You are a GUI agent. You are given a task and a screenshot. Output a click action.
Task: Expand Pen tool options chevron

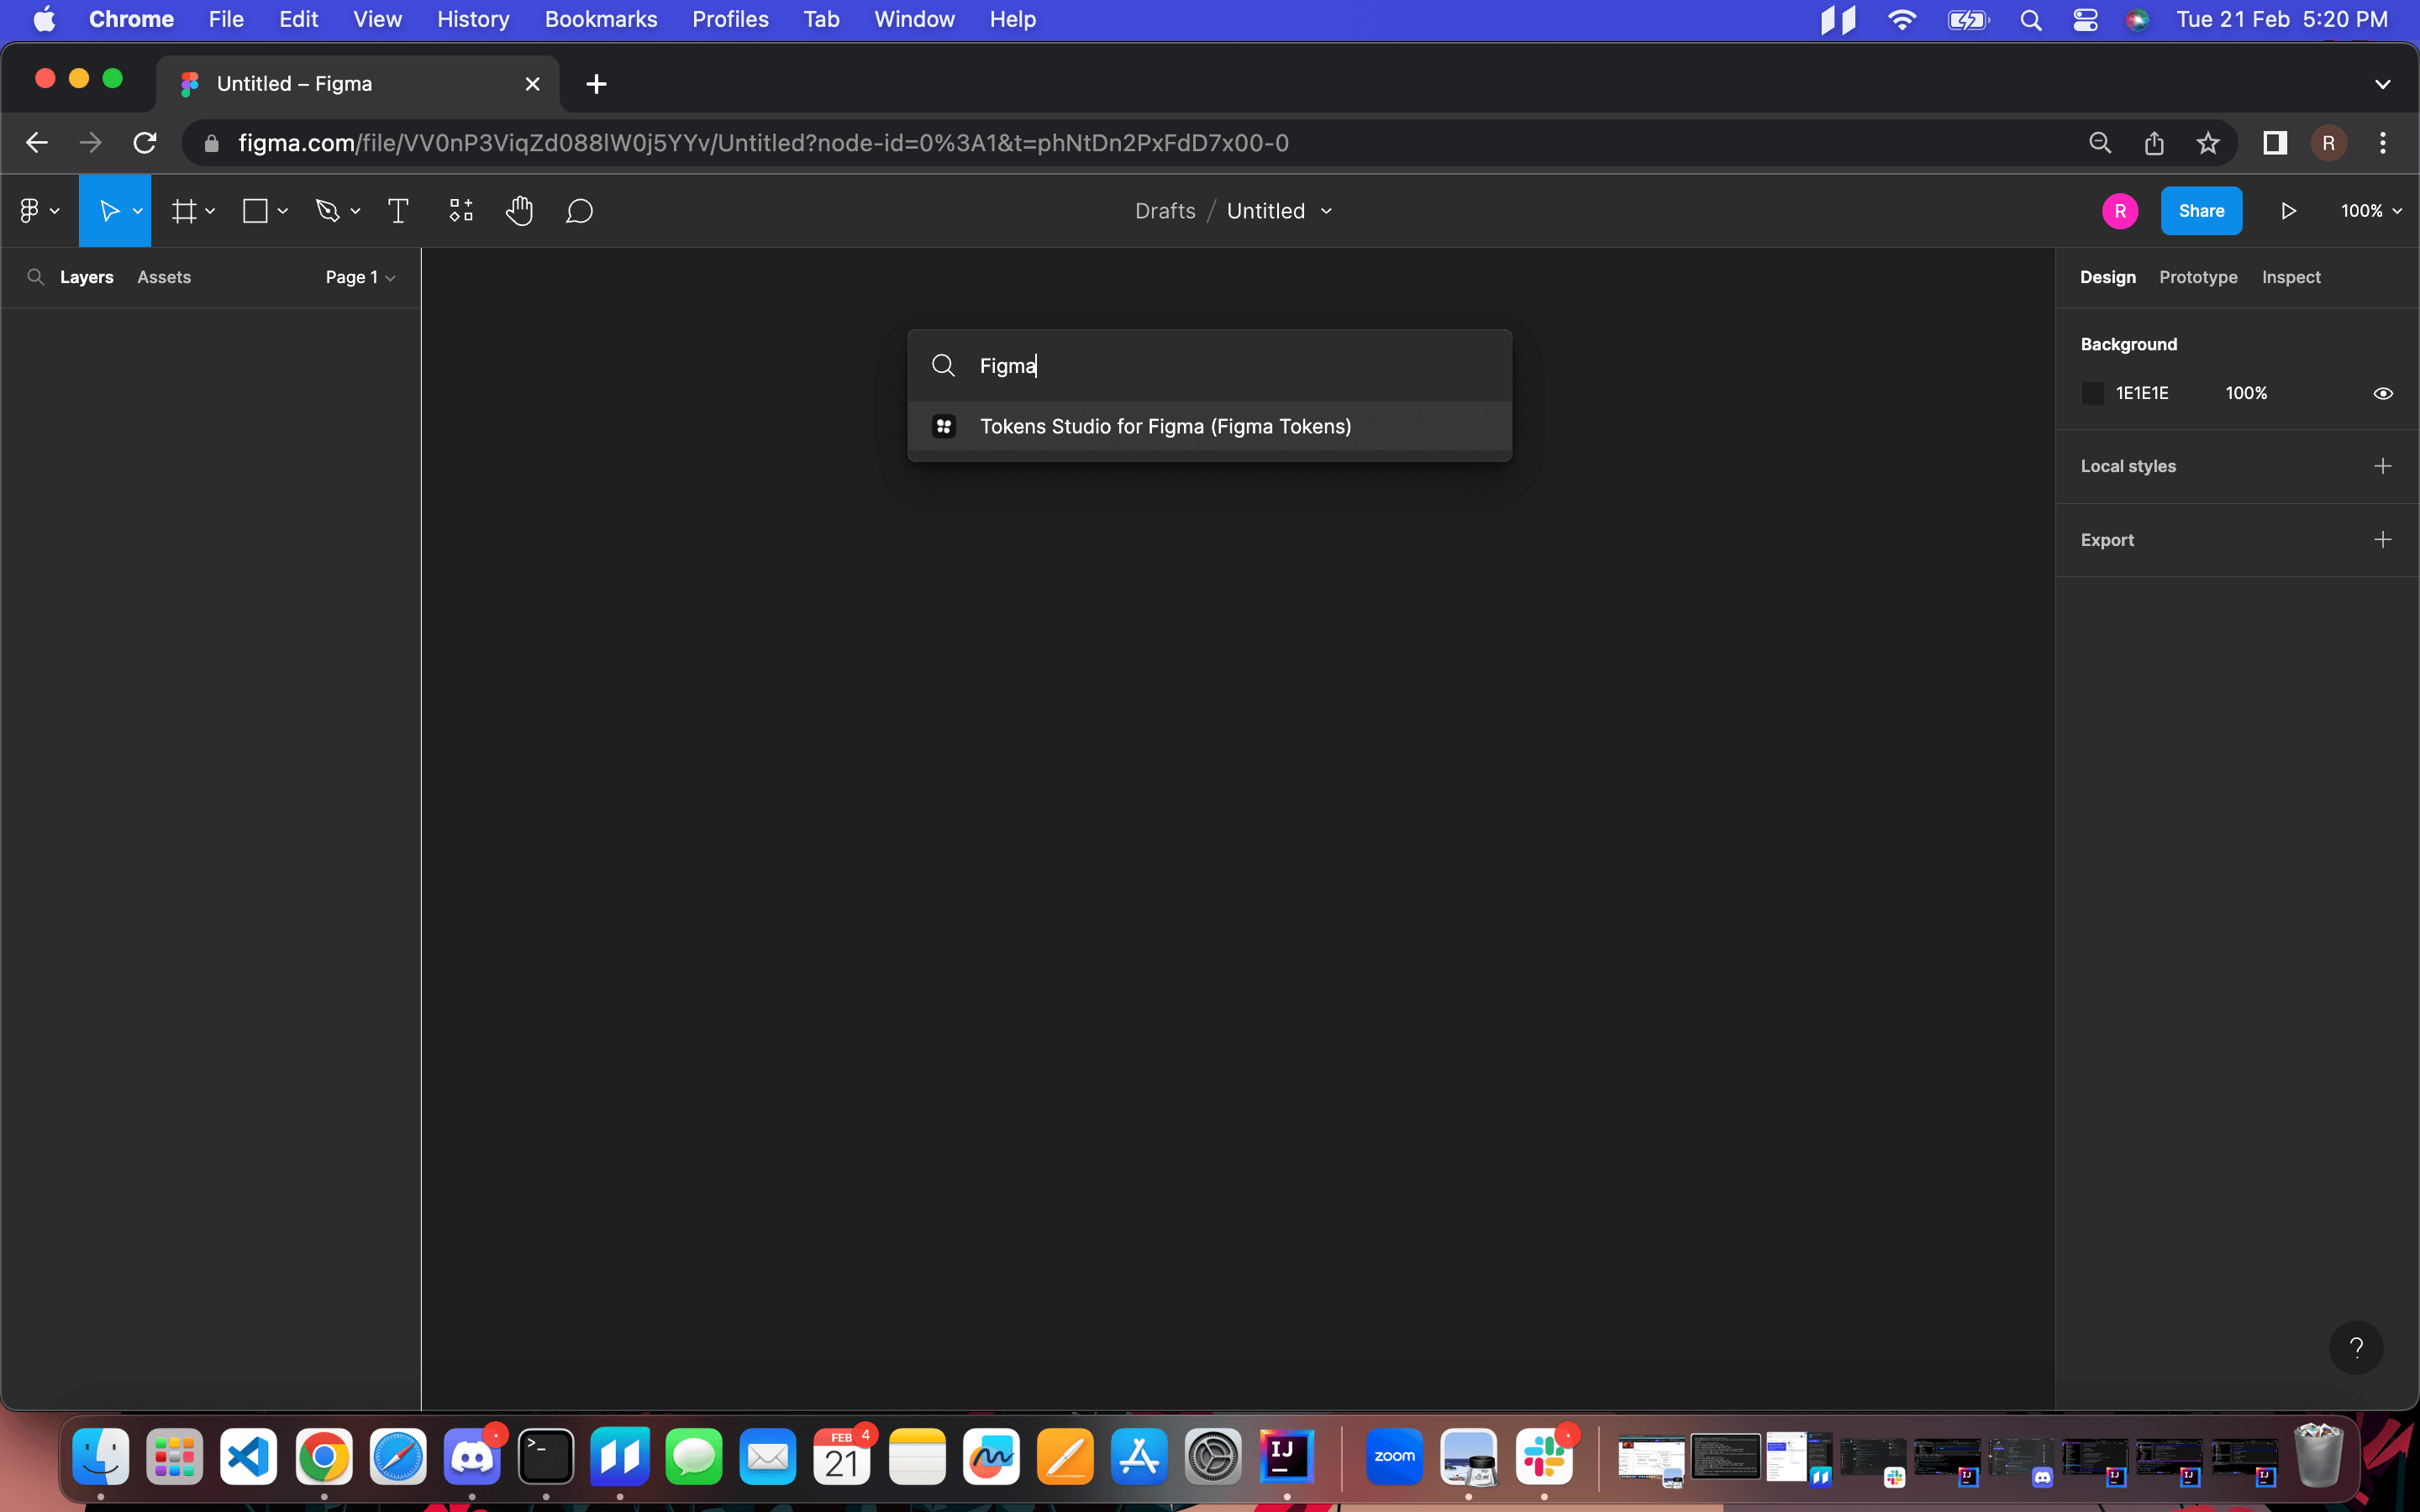(355, 211)
